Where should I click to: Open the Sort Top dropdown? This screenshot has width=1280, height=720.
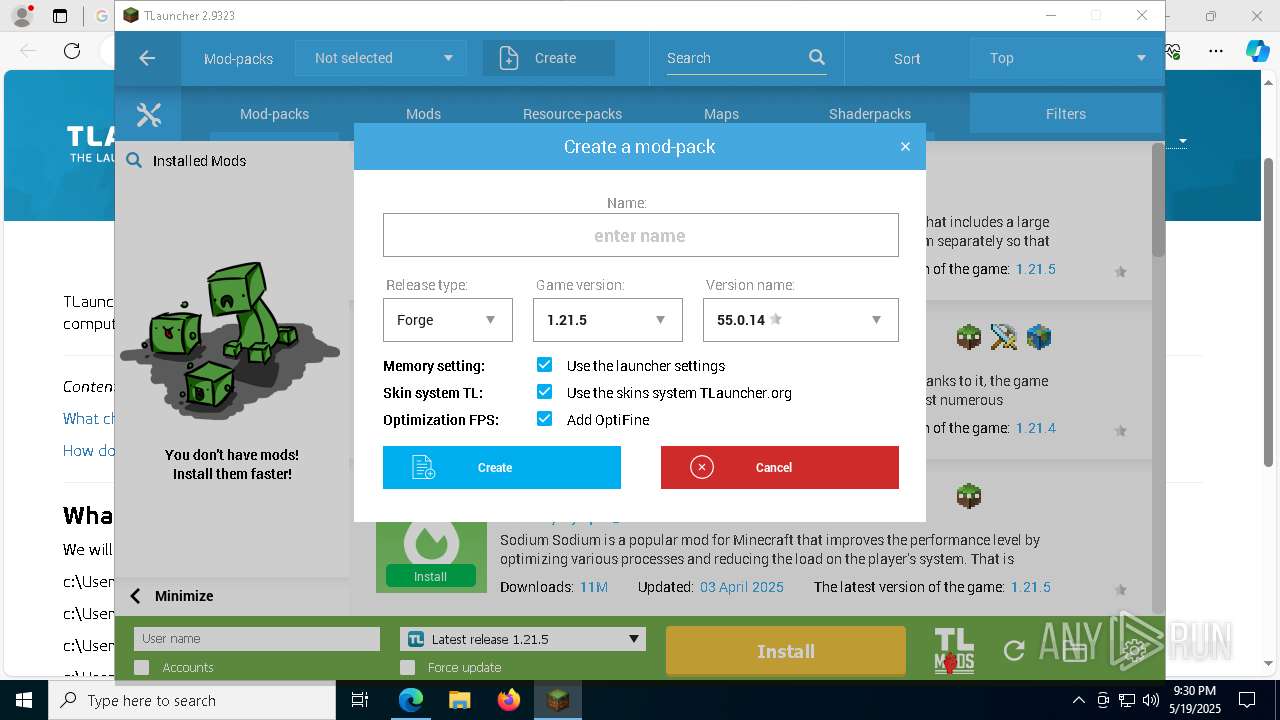click(x=1066, y=58)
